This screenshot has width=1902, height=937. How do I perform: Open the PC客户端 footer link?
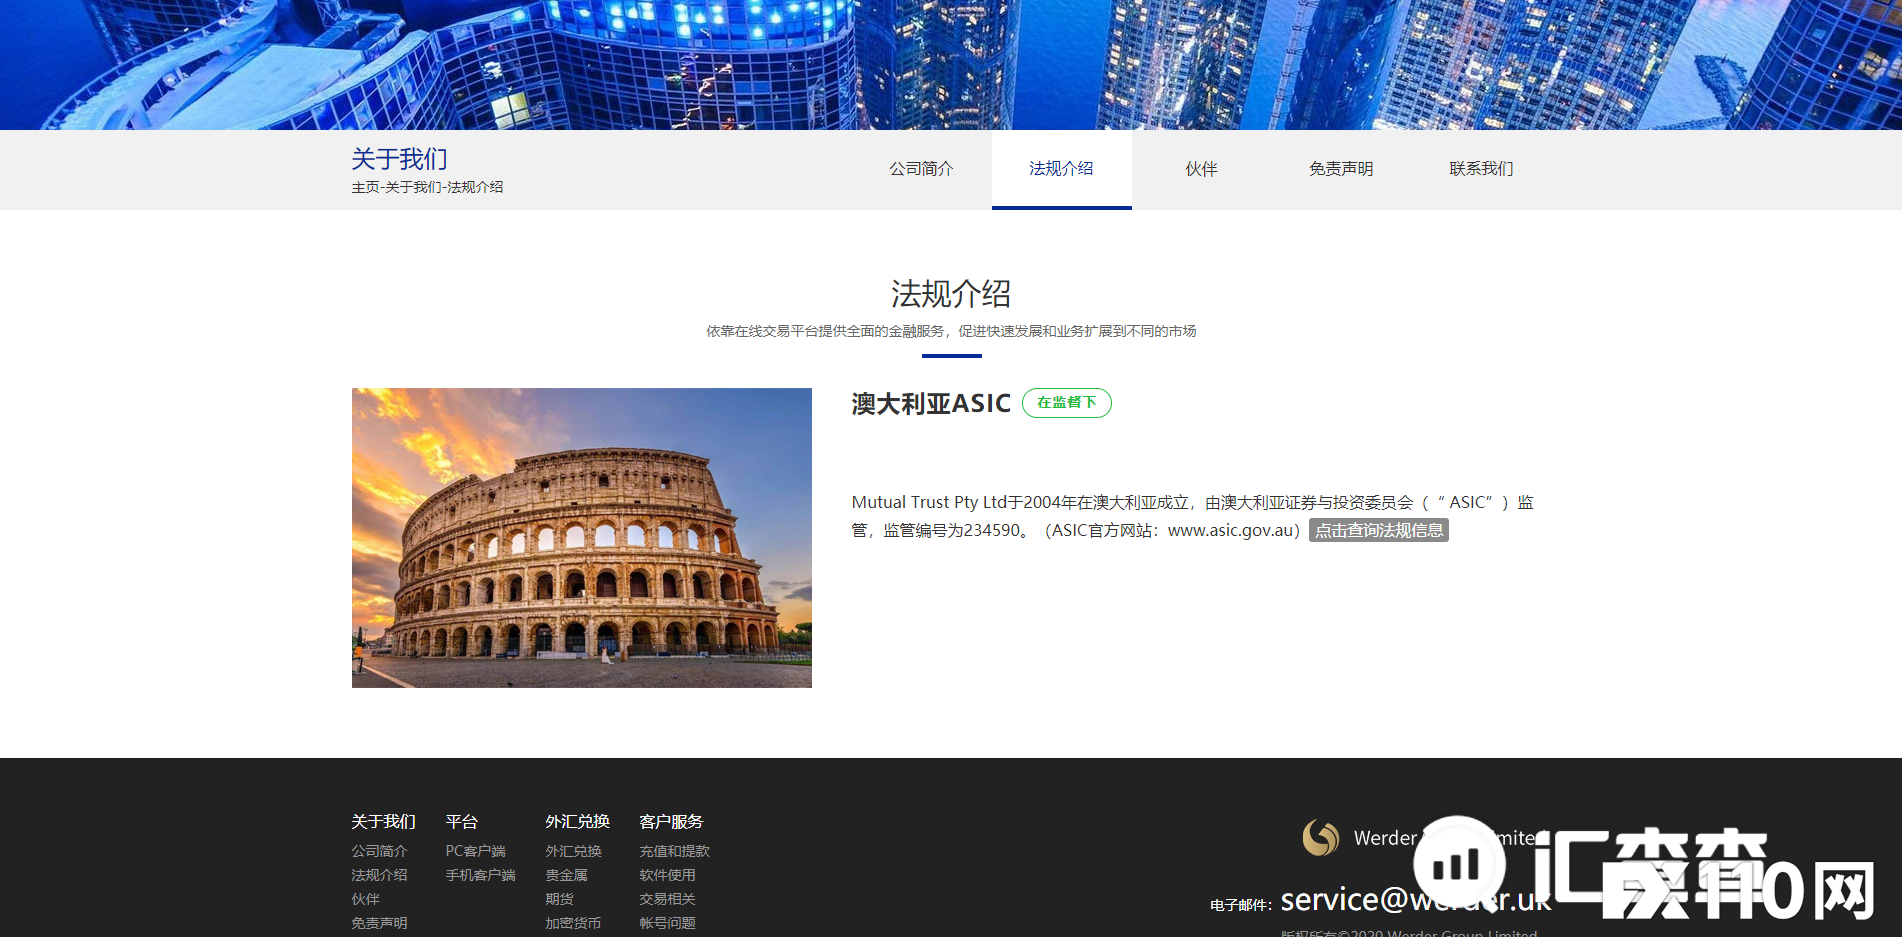pos(475,851)
